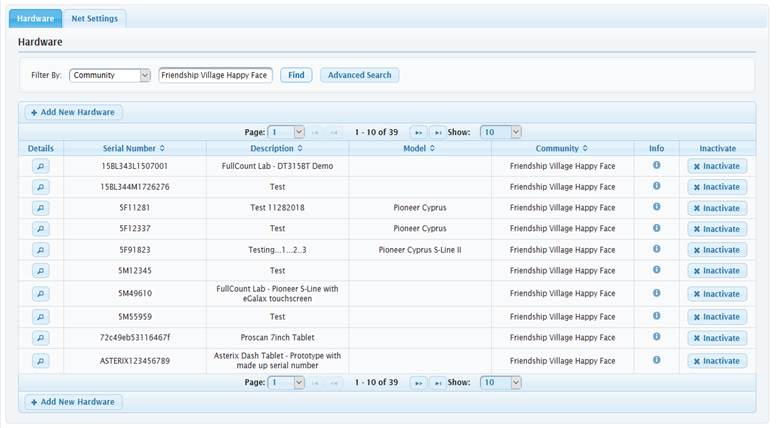Screen dimensions: 780x428
Task: Select description 'FullCount Lab - DT315BT Demo'
Action: click(x=277, y=166)
